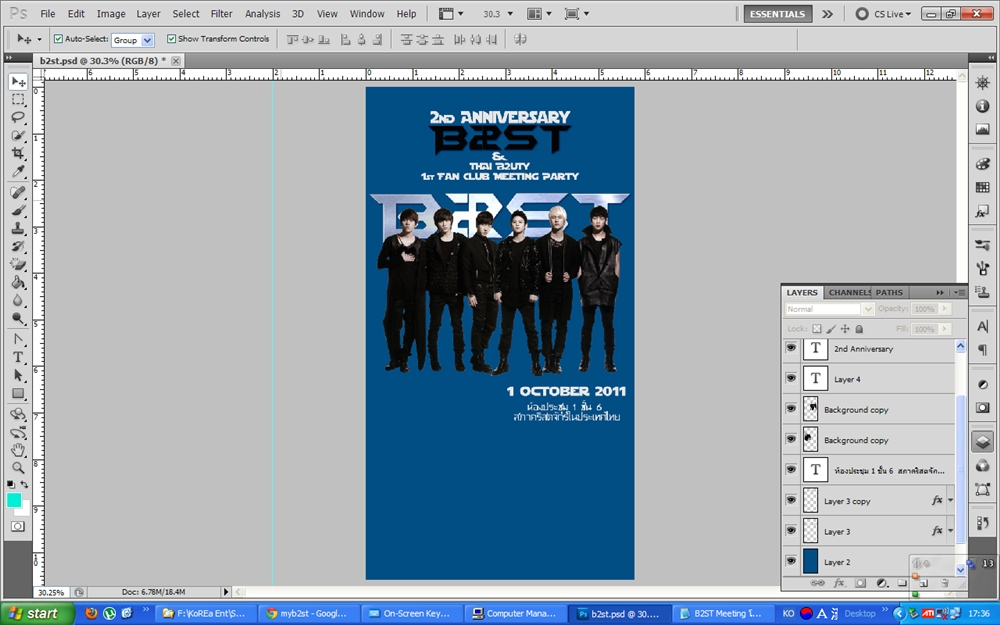Toggle visibility of Layer 3
Screen dimensions: 1000x625
(x=791, y=531)
